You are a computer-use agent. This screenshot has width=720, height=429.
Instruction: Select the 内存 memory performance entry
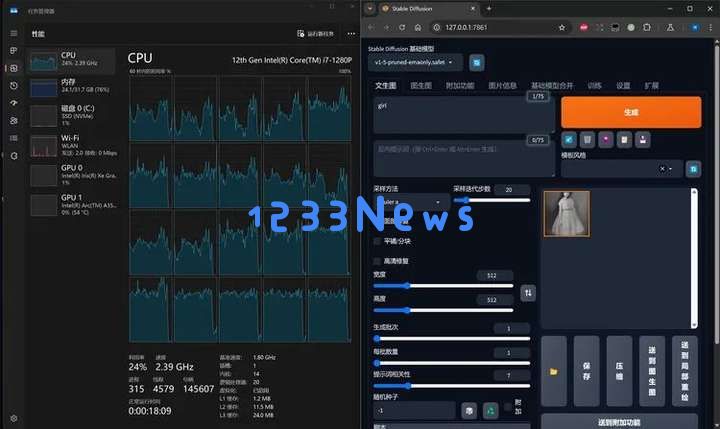(x=72, y=87)
